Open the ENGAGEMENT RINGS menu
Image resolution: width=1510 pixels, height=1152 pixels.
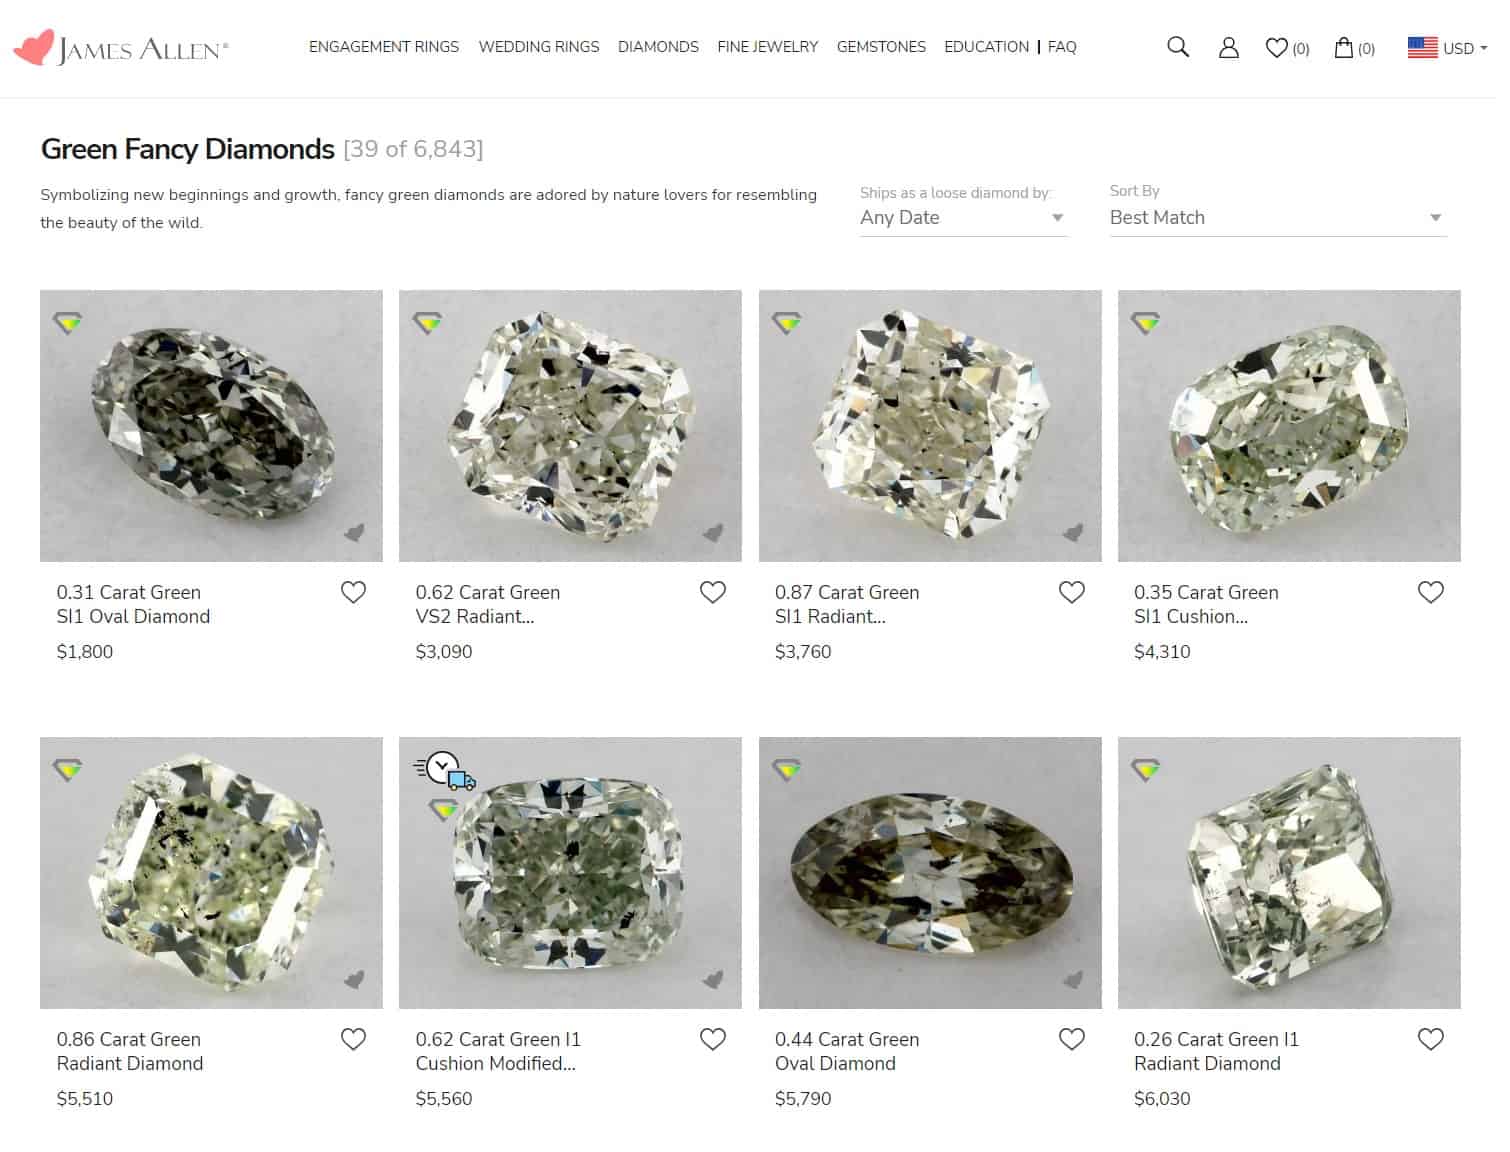coord(384,47)
